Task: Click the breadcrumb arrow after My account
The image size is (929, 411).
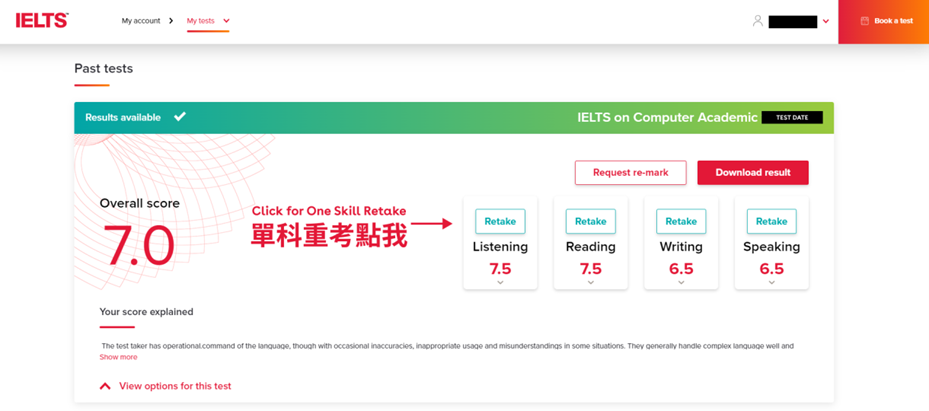Action: coord(171,21)
